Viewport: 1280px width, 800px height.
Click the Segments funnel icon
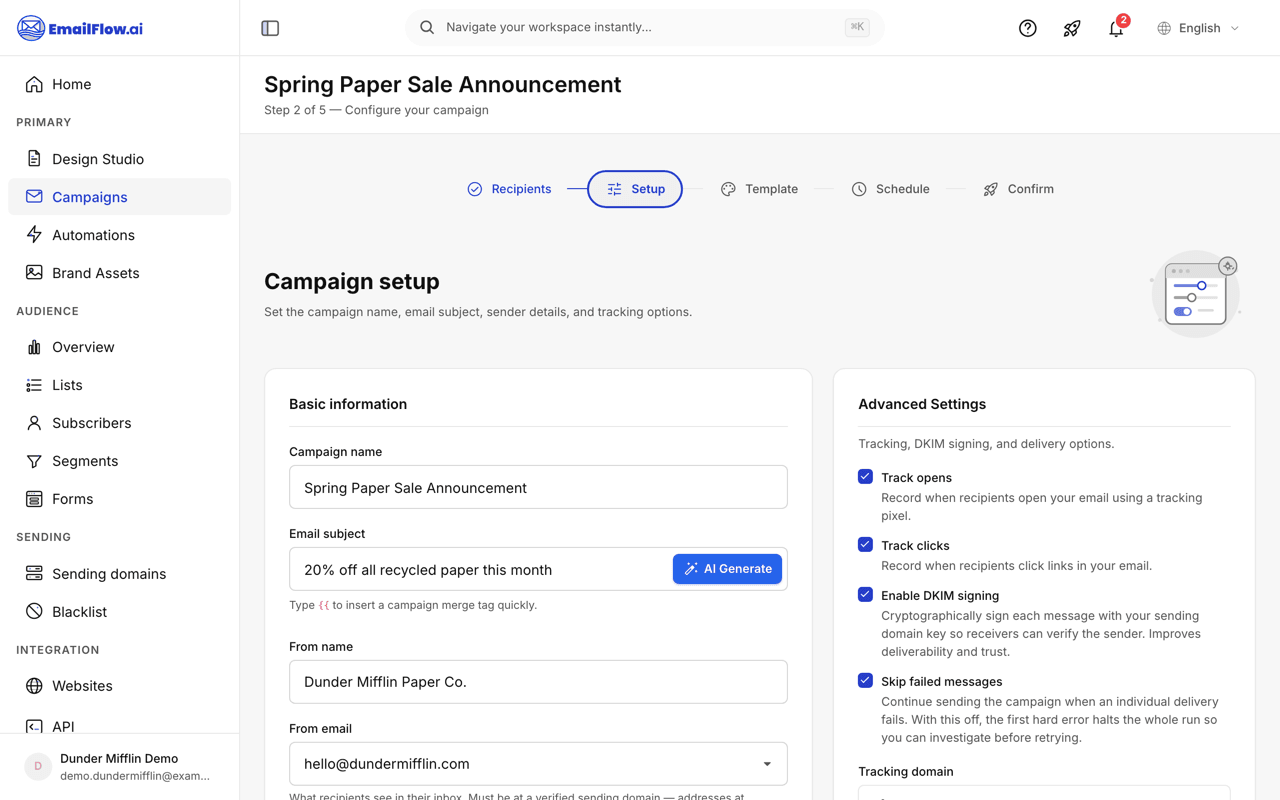pyautogui.click(x=34, y=461)
